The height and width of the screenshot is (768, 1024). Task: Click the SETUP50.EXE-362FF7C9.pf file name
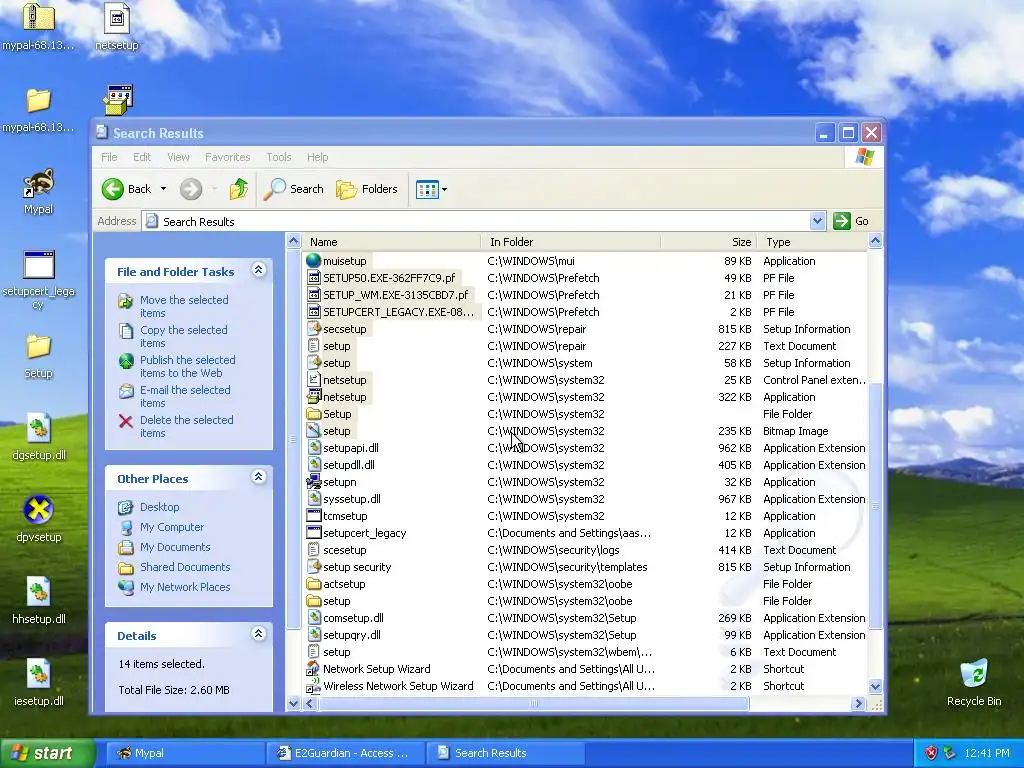tap(389, 278)
